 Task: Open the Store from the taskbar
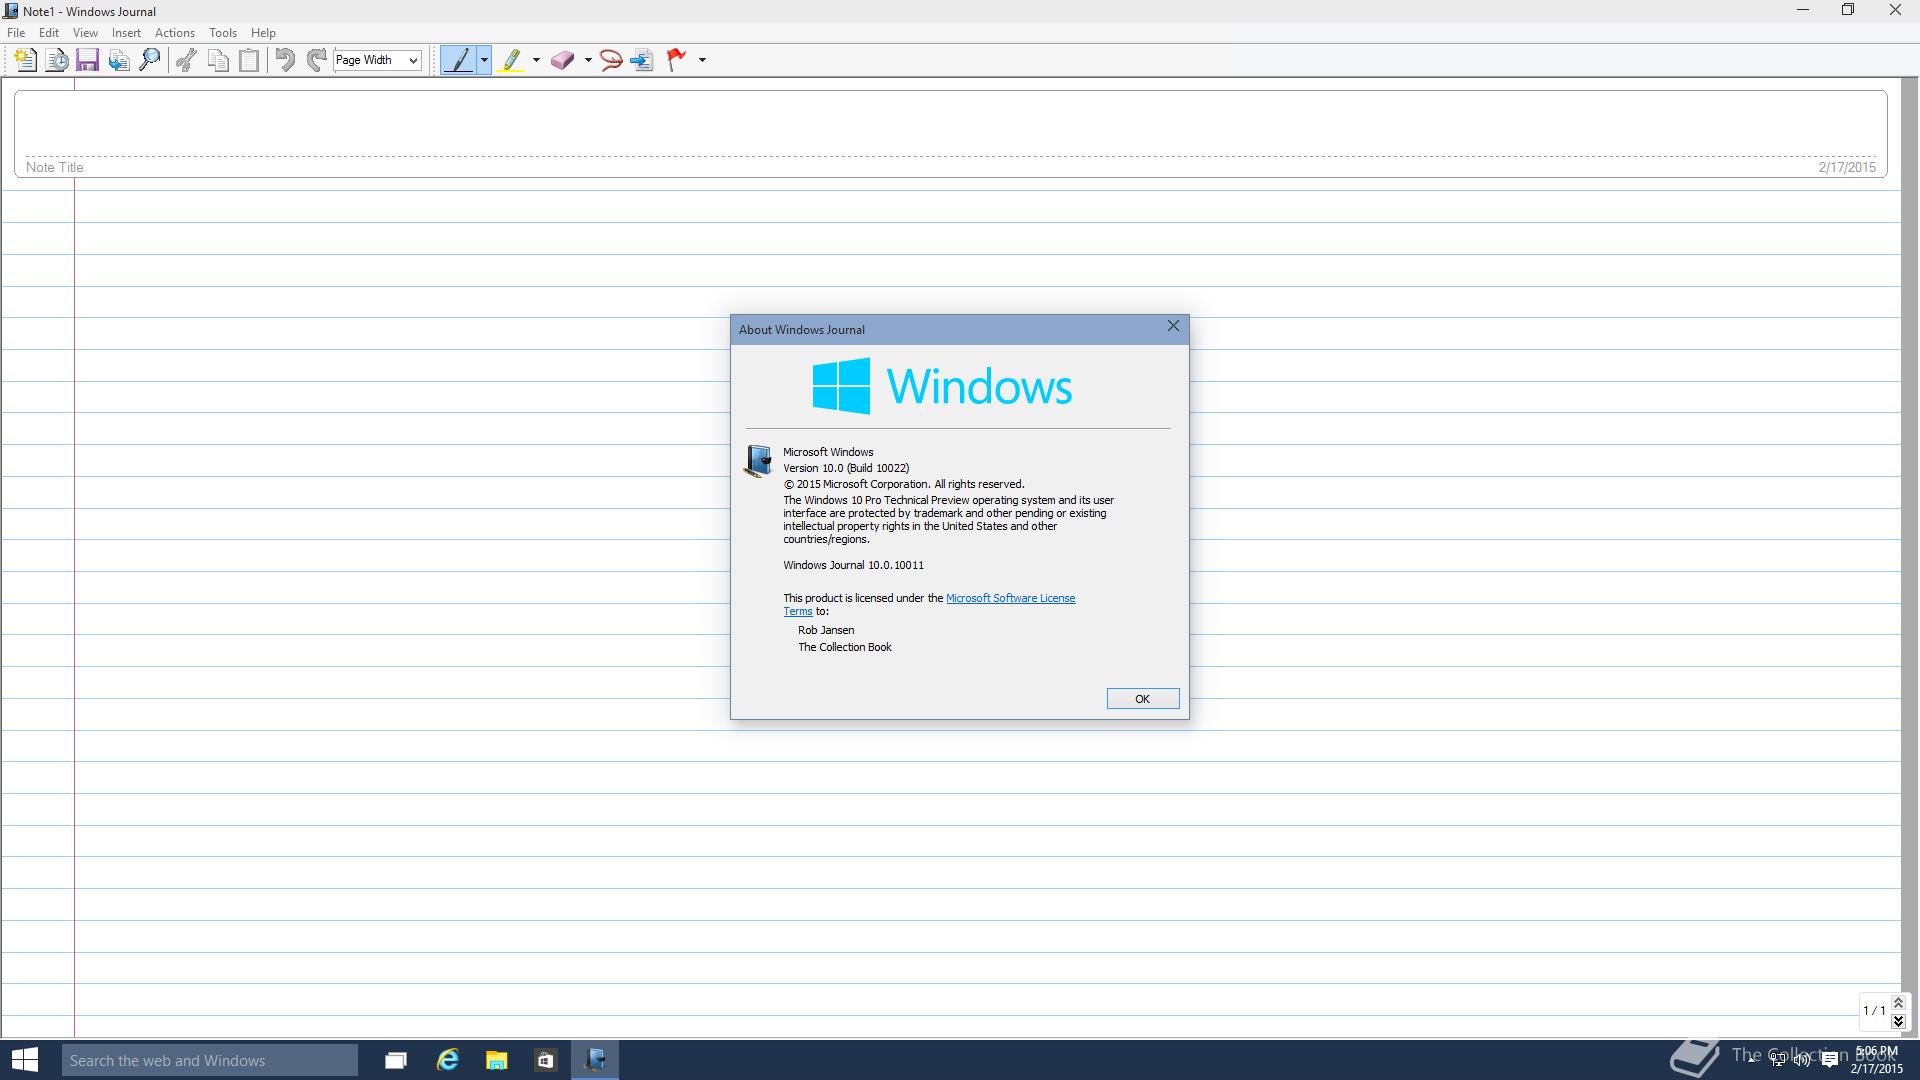coord(545,1060)
